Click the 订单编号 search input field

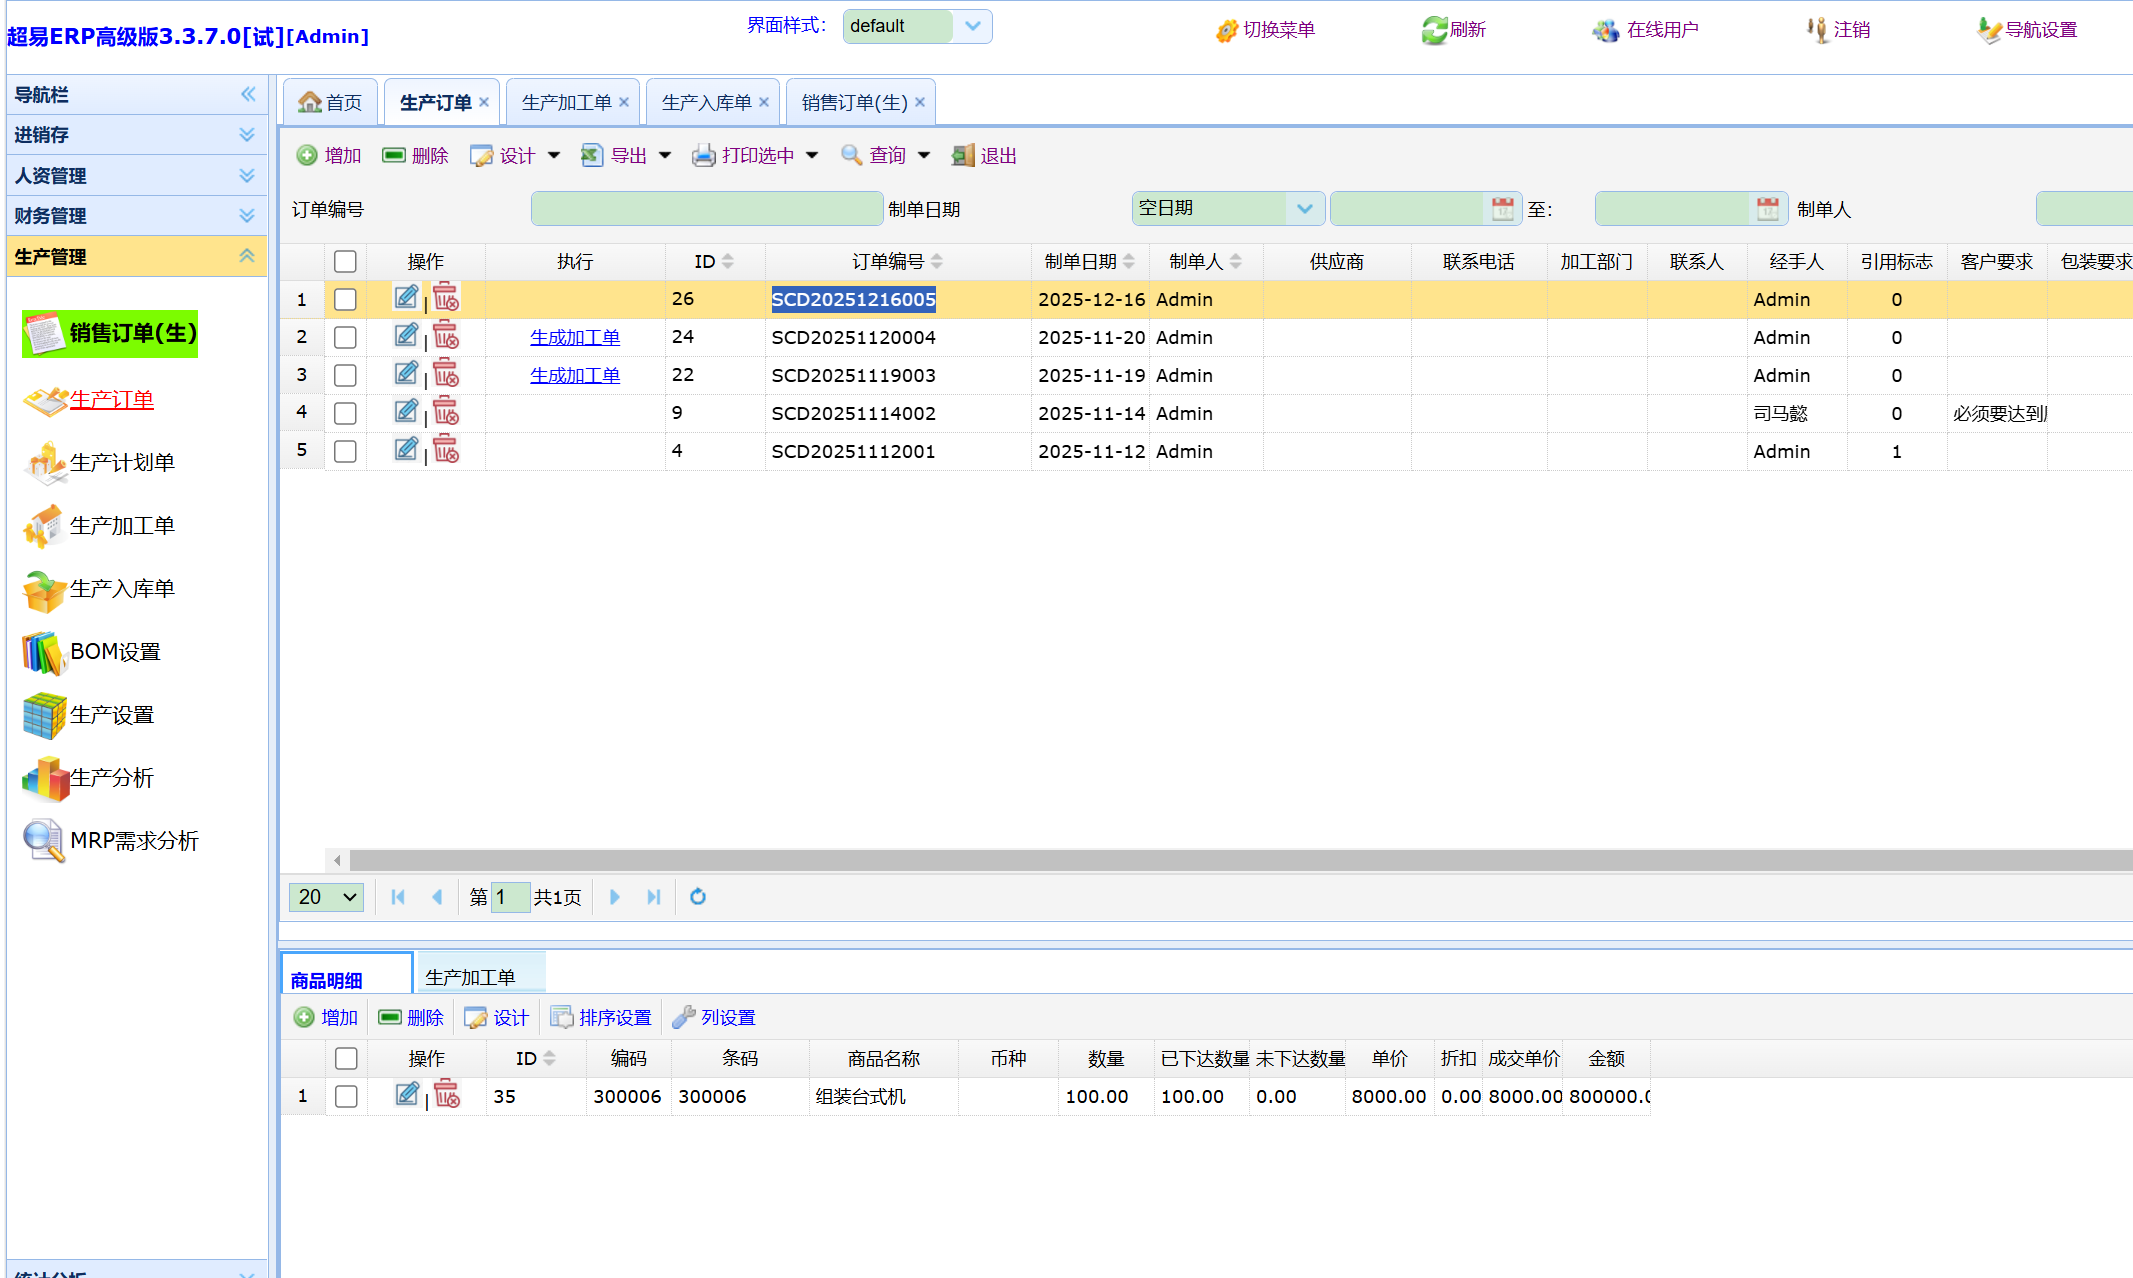706,209
